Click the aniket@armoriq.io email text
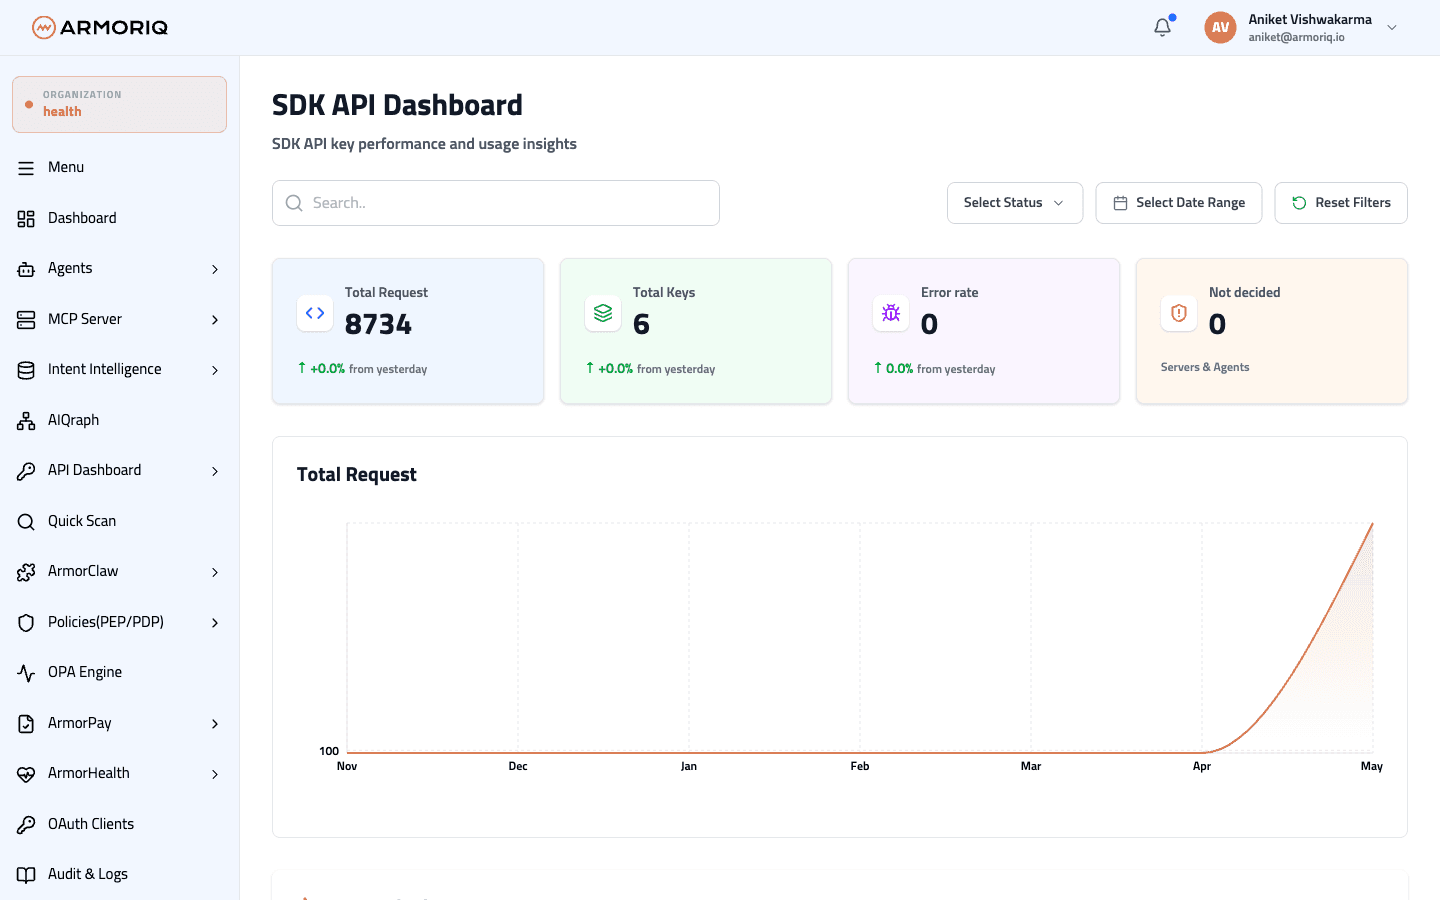 pyautogui.click(x=1296, y=37)
